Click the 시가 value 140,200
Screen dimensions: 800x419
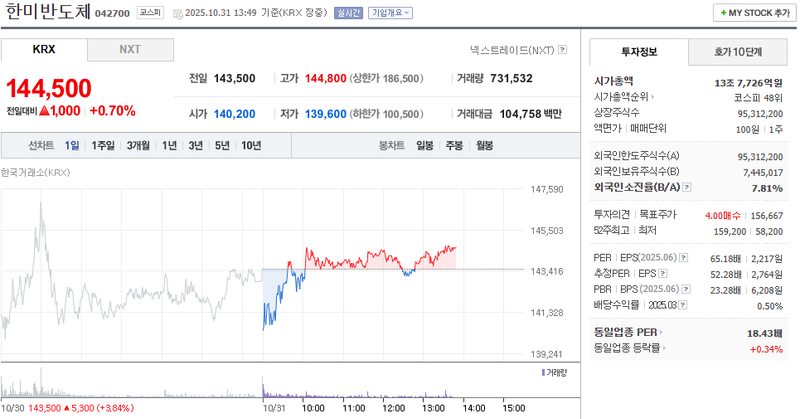click(x=234, y=114)
